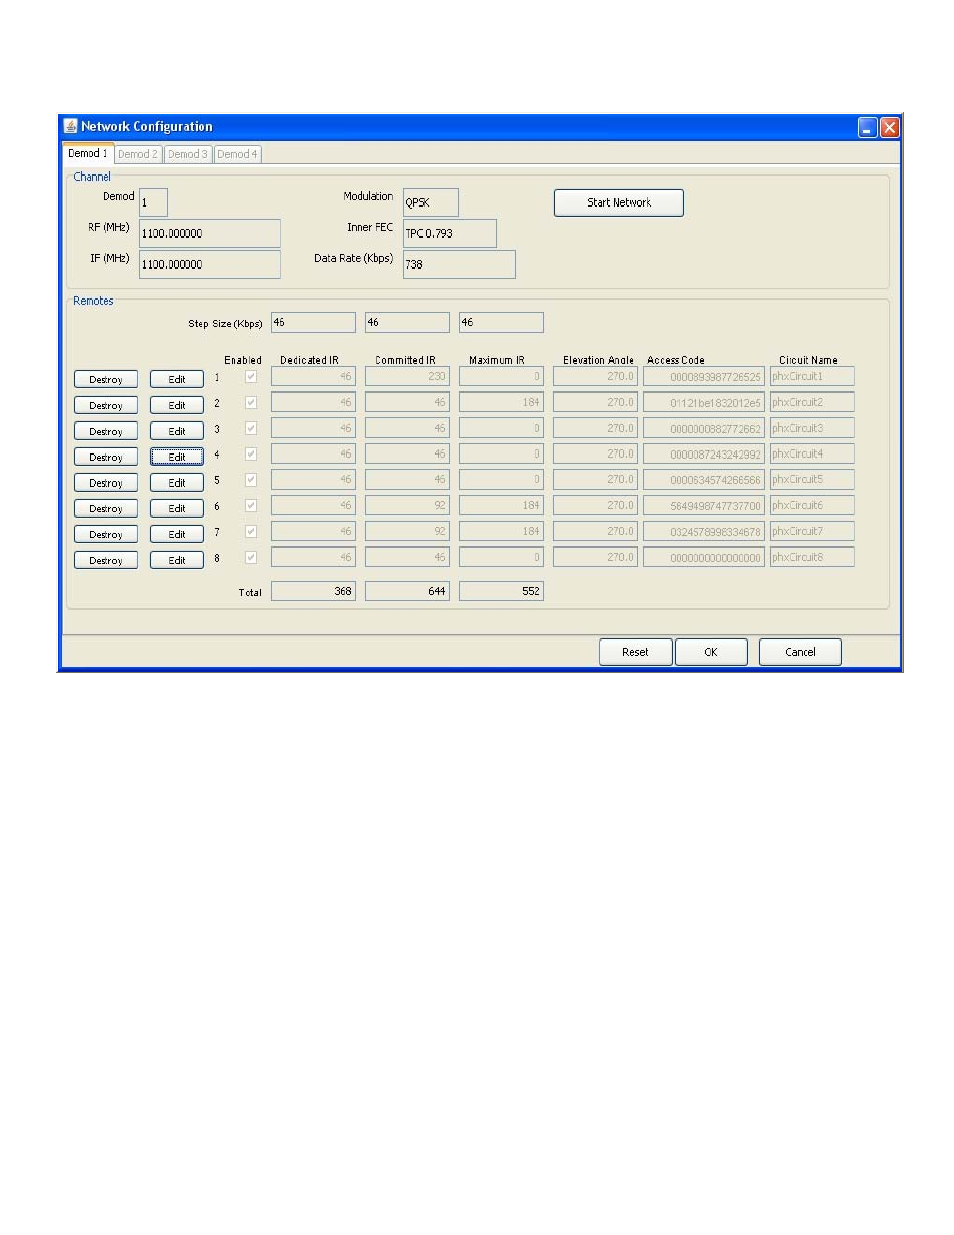The height and width of the screenshot is (1235, 954).
Task: Click the Dedicated IR total 368 field
Action: (x=313, y=591)
